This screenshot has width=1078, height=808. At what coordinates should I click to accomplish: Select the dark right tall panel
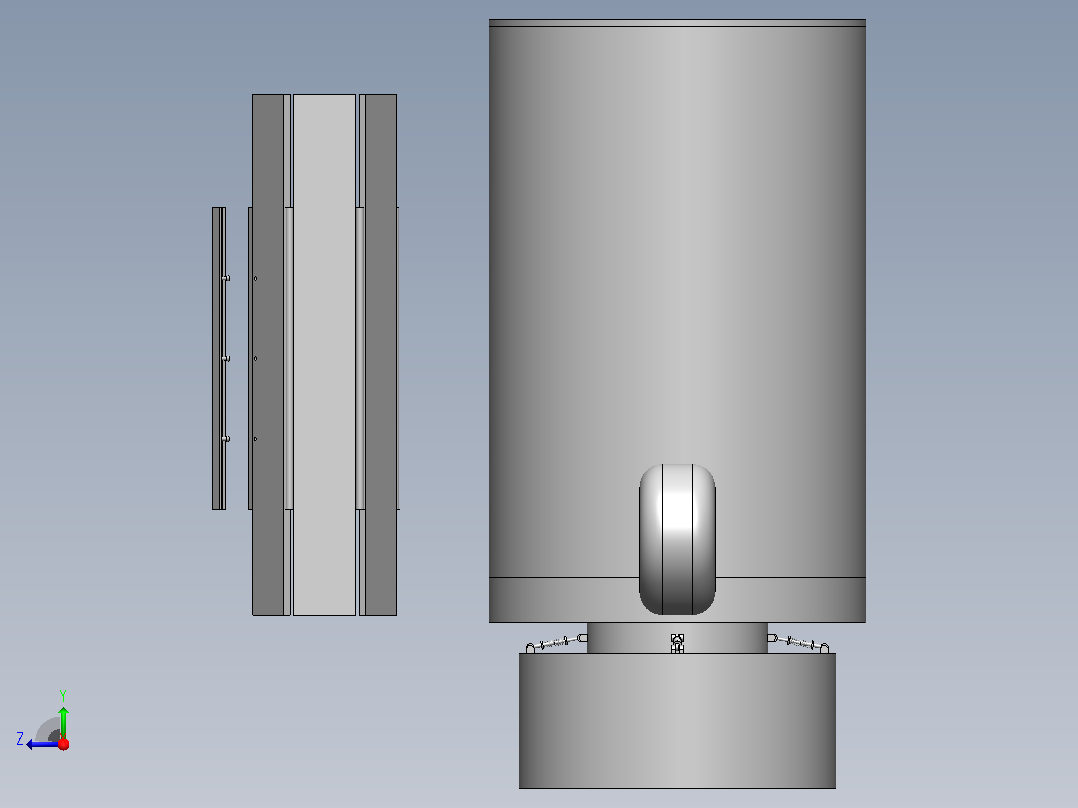tap(381, 355)
